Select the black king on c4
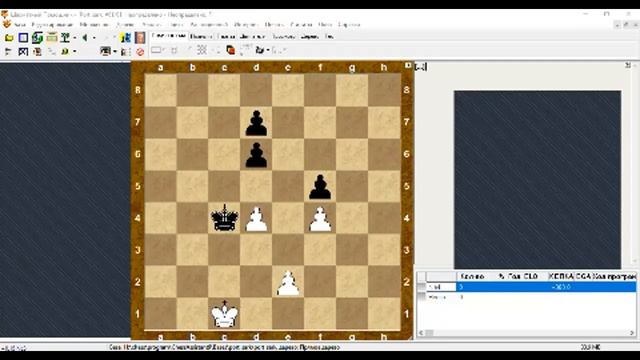This screenshot has height=360, width=640. [x=224, y=218]
